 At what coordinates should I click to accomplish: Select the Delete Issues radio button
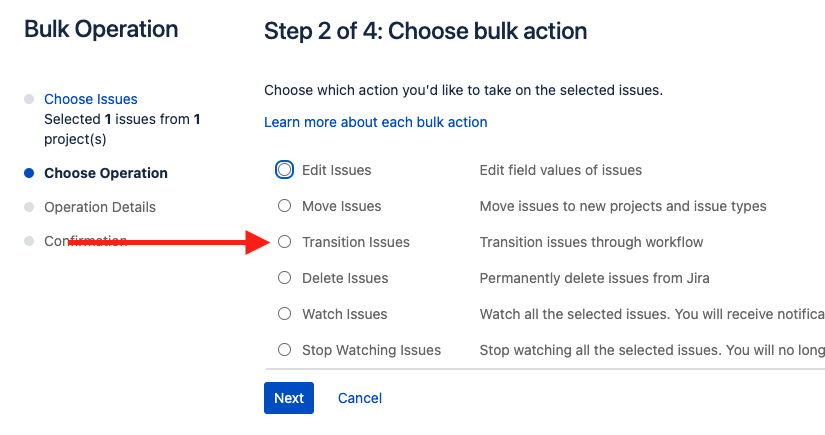tap(284, 278)
